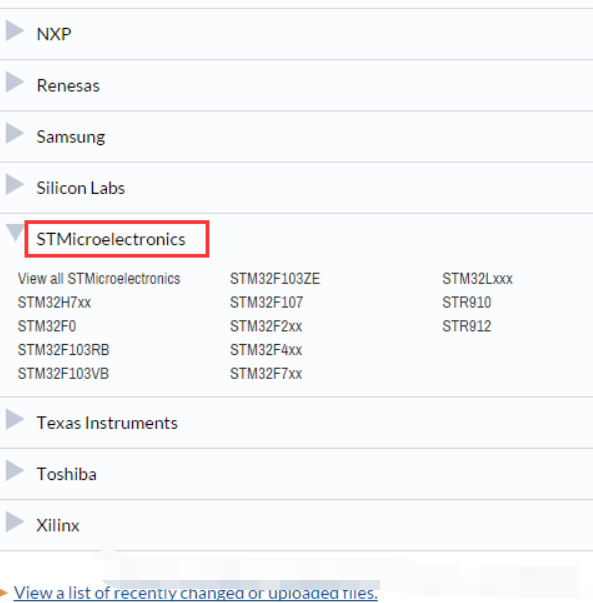The image size is (593, 603).
Task: Expand the NXP section triangle
Action: coord(15,31)
